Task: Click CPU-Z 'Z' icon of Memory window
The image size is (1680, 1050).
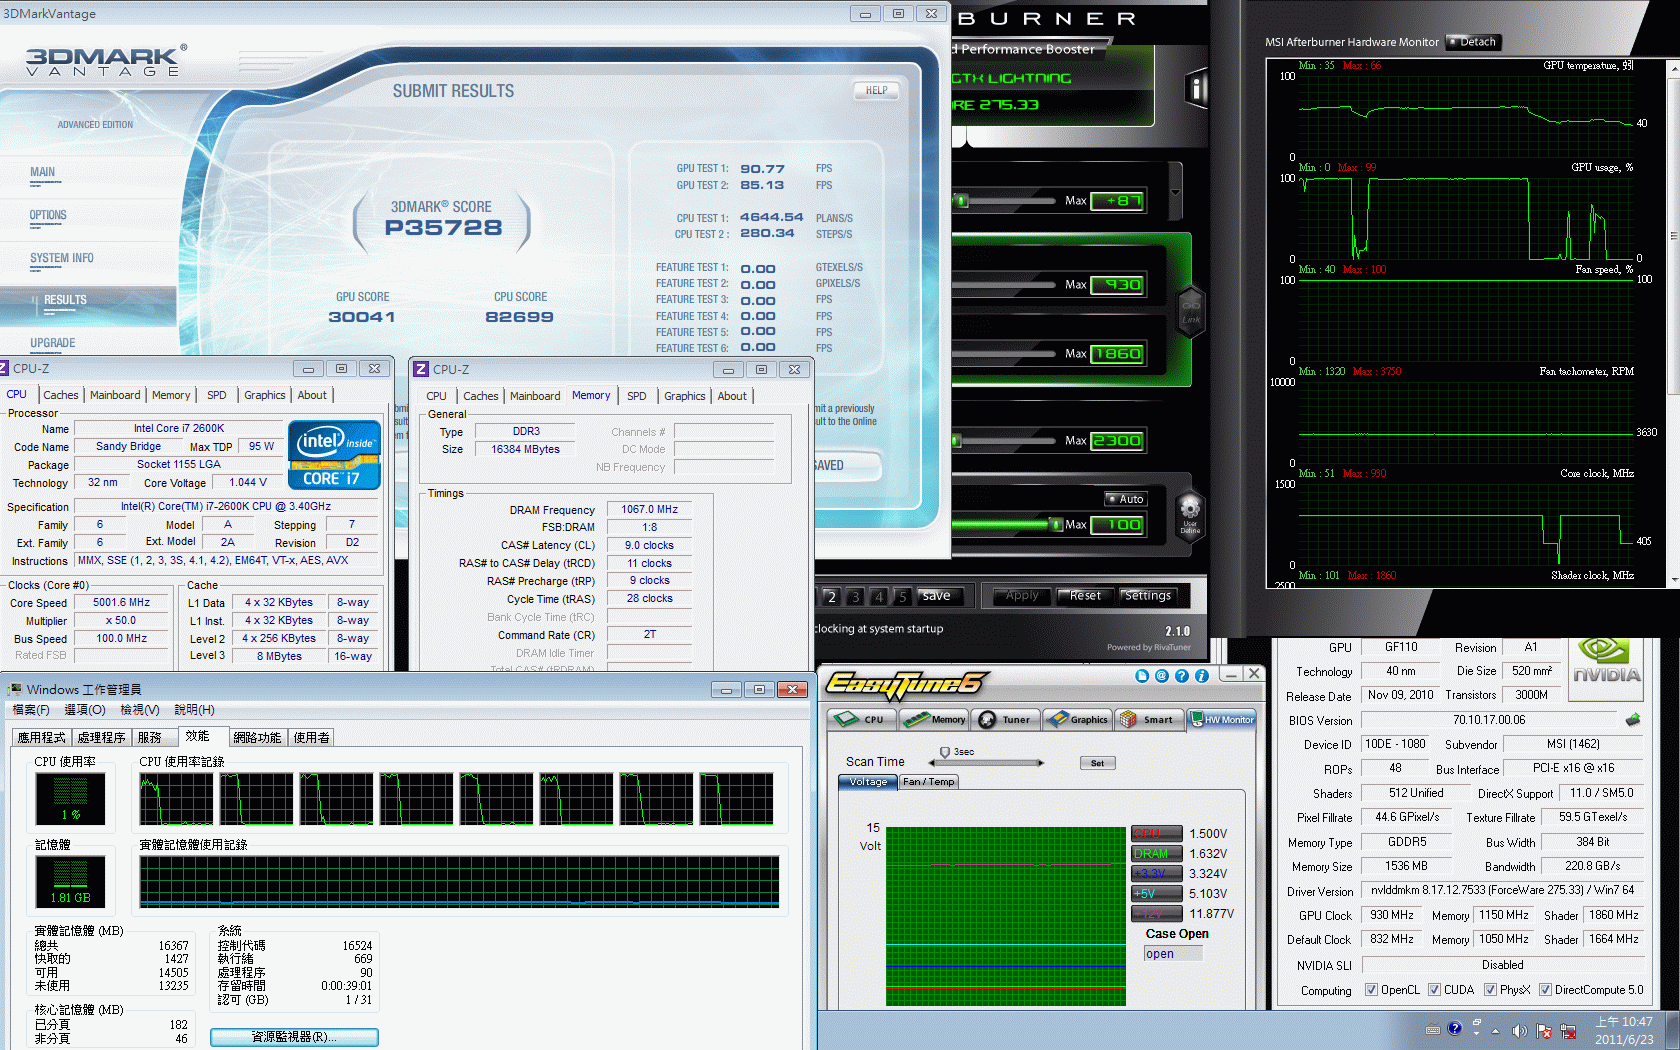Action: tap(421, 369)
